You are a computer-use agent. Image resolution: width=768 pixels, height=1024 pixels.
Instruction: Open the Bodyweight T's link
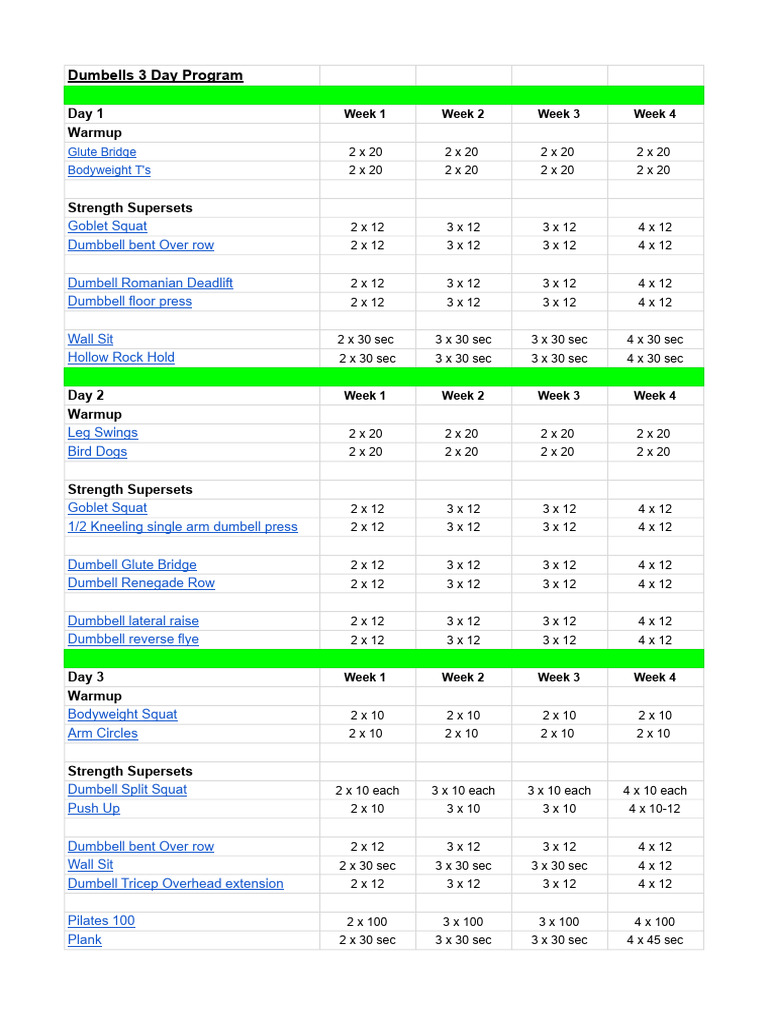[109, 170]
